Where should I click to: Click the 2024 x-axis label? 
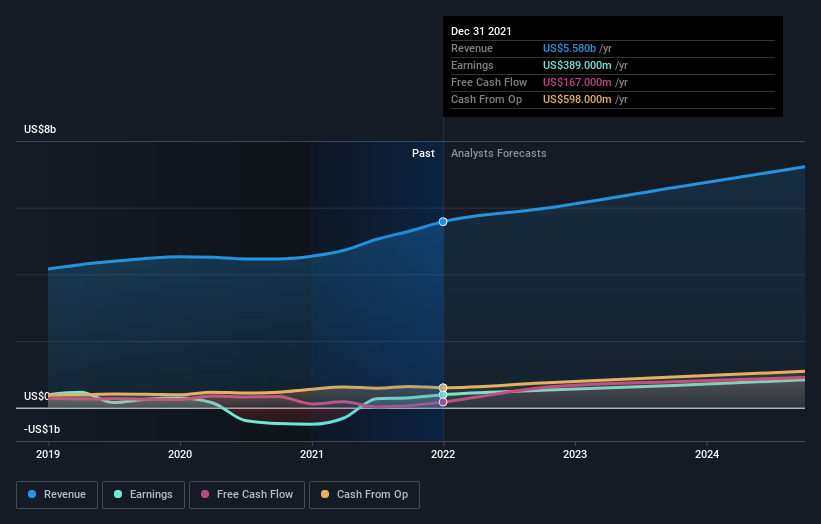(x=707, y=454)
